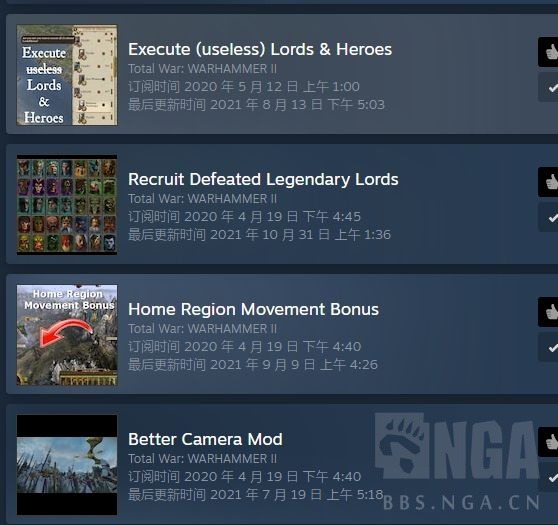The image size is (558, 525).
Task: Click the legendary lords portrait grid thumbnail
Action: [67, 205]
